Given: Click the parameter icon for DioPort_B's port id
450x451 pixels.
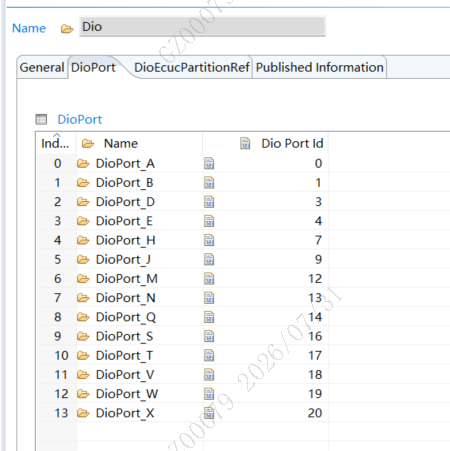Looking at the screenshot, I should click(x=209, y=183).
